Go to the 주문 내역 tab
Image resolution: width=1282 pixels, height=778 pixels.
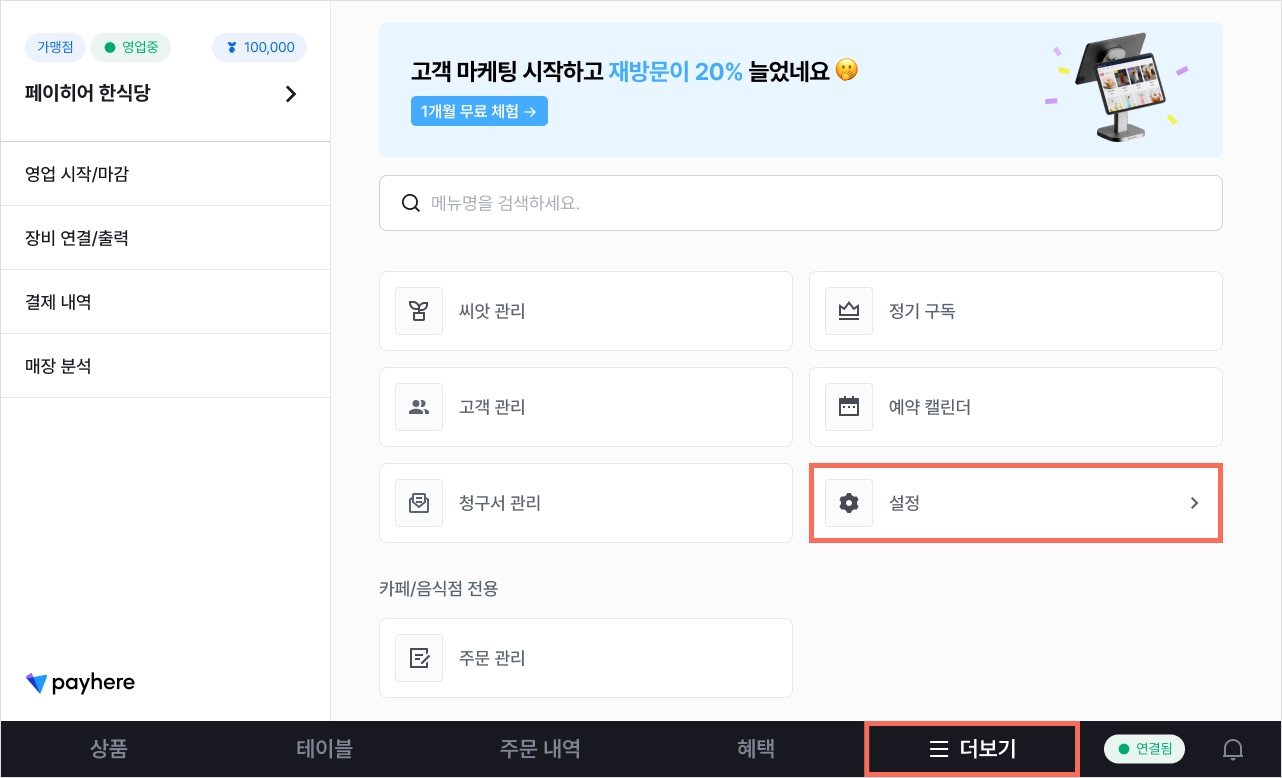click(540, 749)
